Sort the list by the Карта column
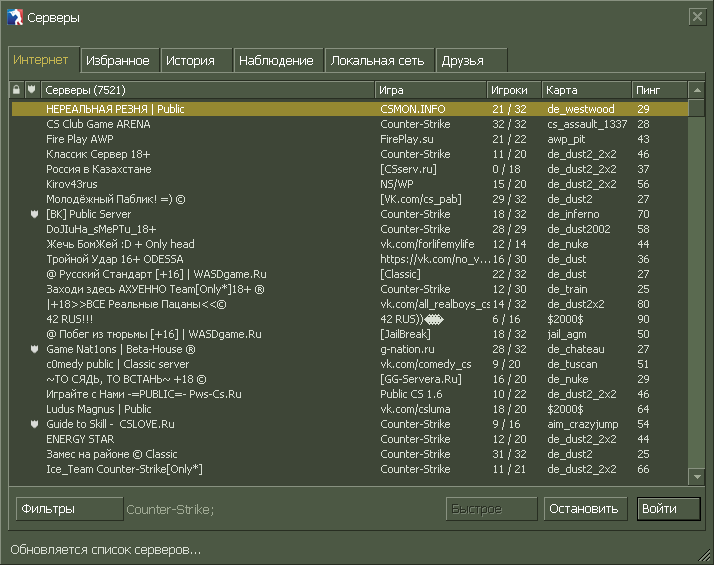Viewport: 714px width, 565px height. point(586,90)
